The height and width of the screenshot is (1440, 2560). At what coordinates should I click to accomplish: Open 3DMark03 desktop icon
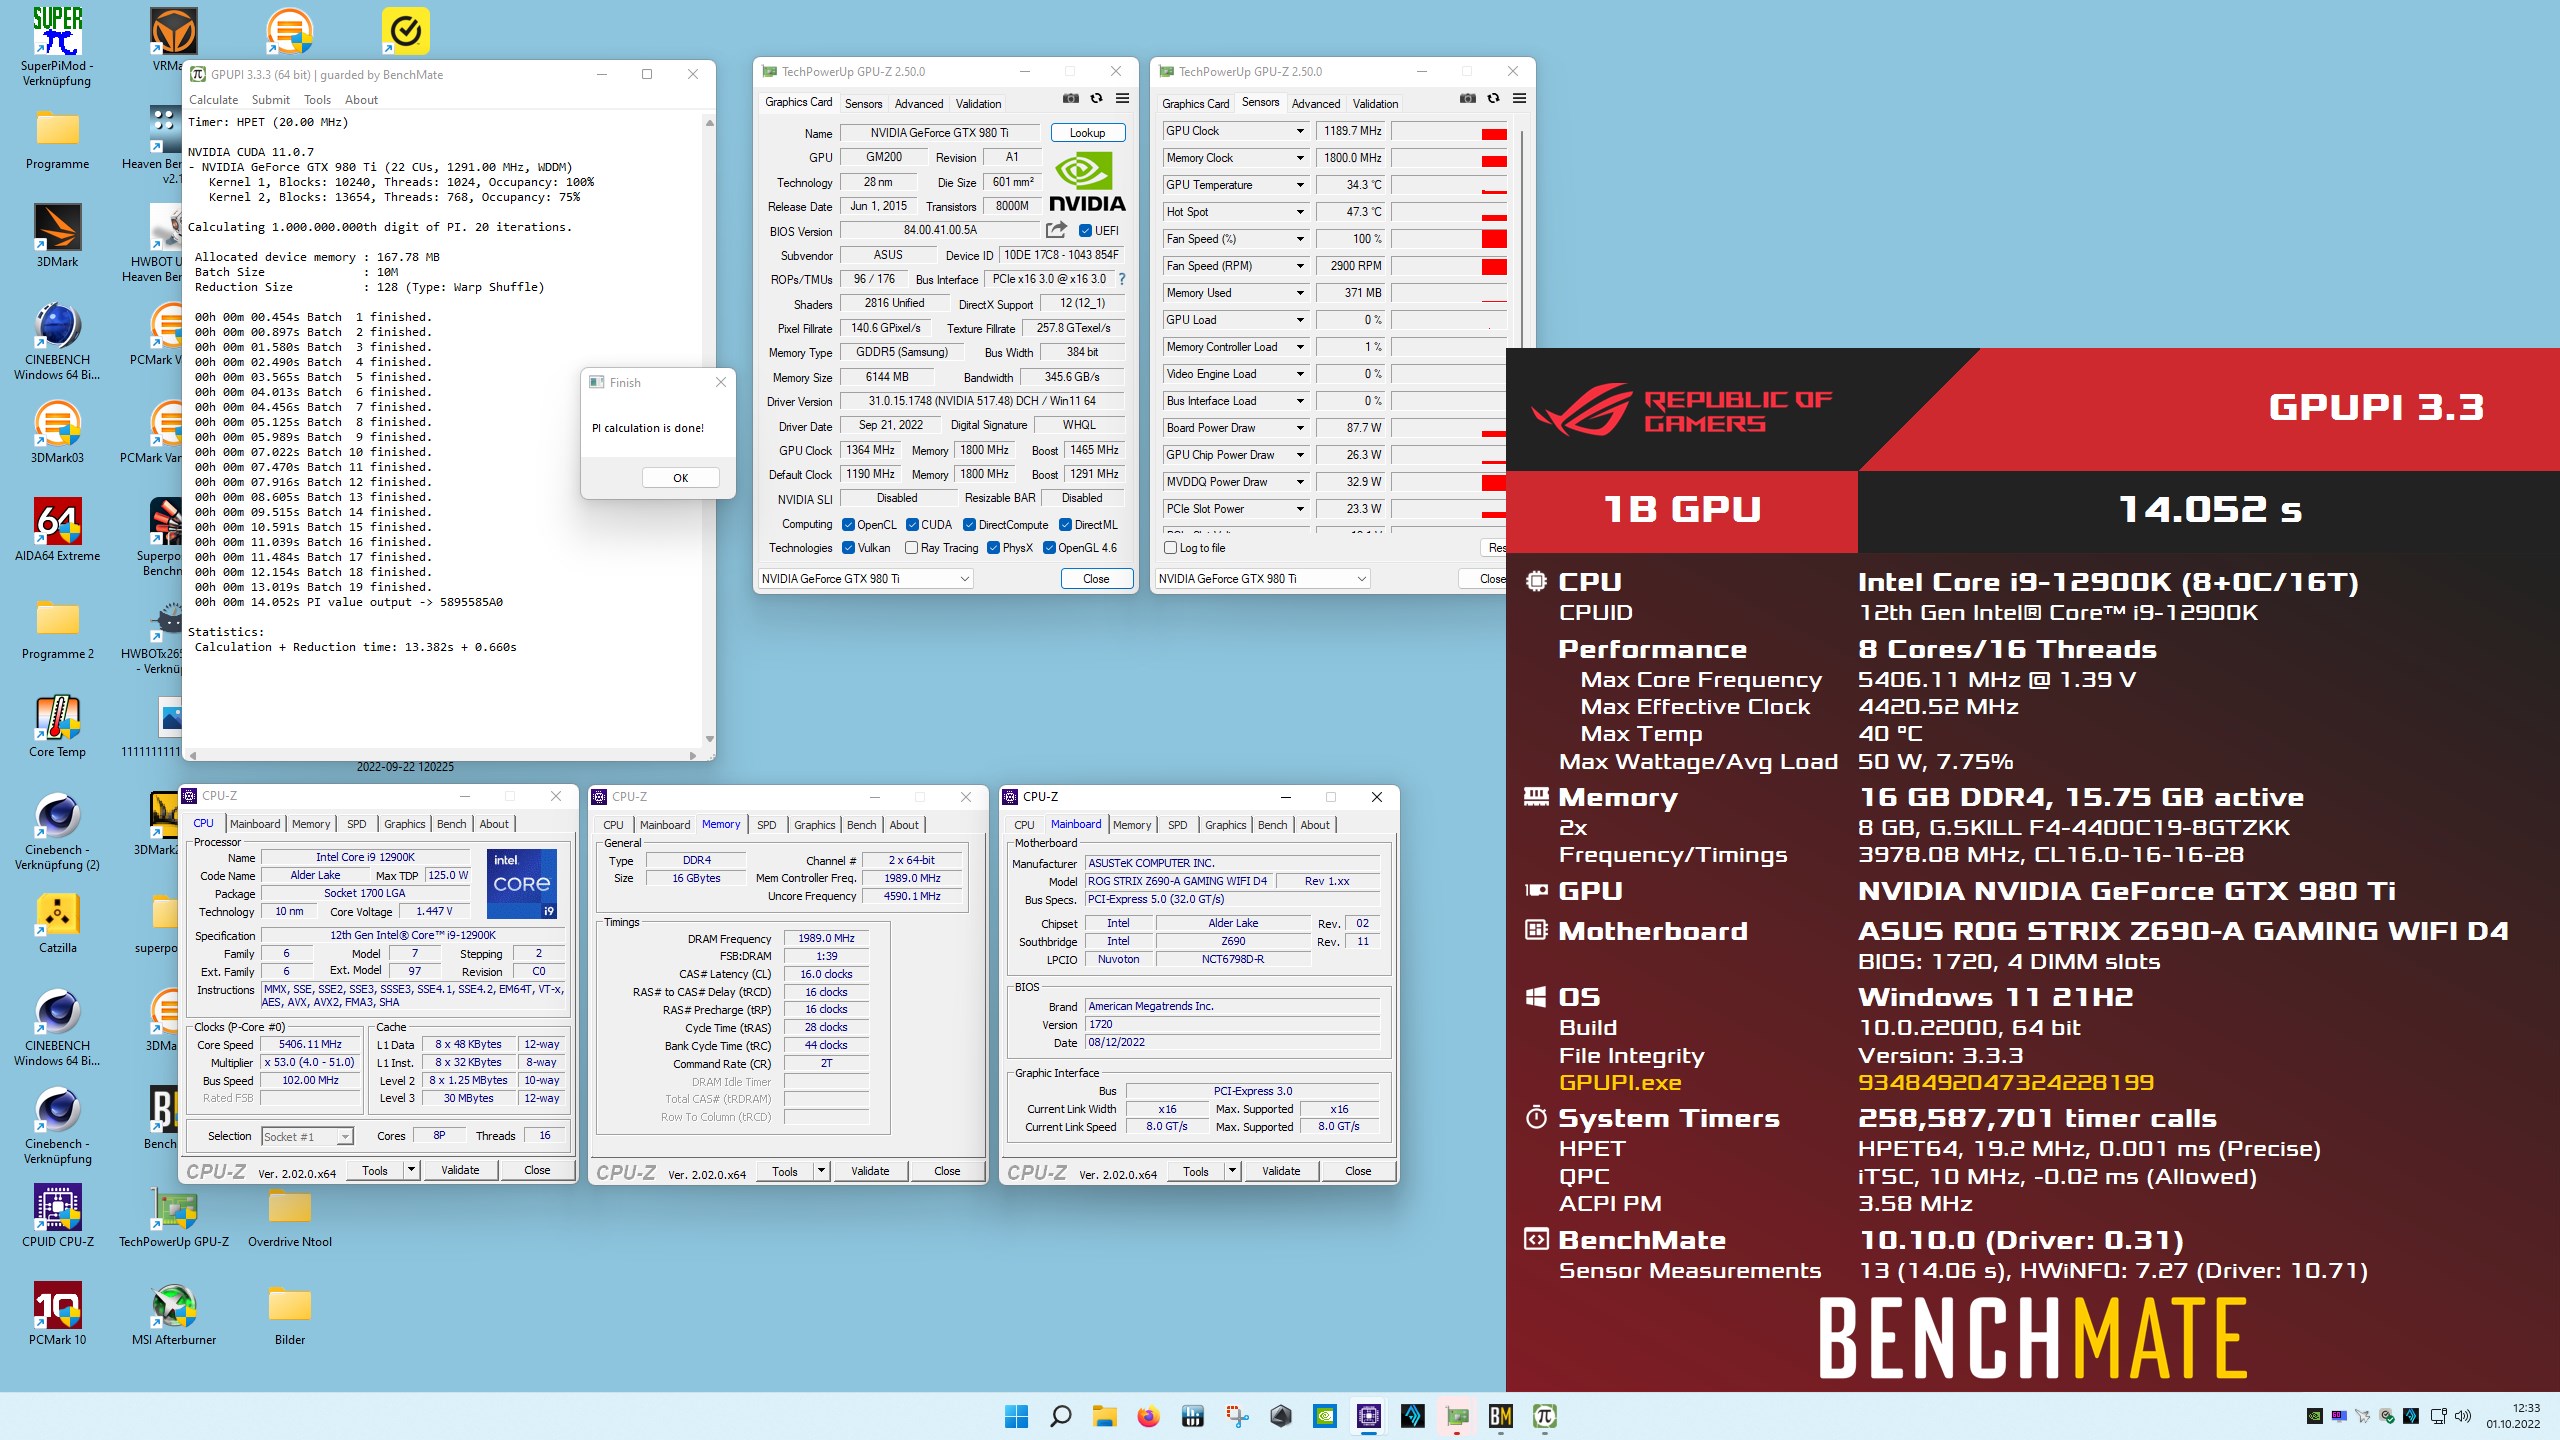point(57,432)
